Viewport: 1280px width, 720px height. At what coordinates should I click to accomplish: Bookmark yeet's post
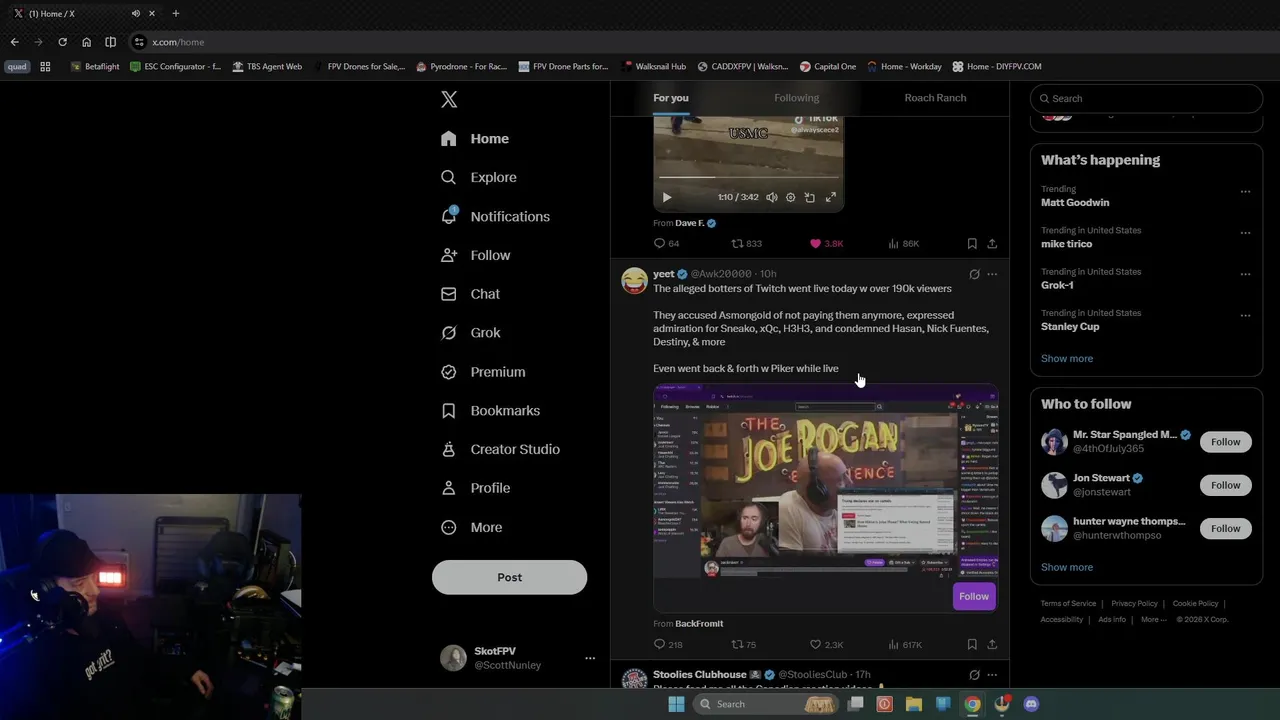(972, 645)
